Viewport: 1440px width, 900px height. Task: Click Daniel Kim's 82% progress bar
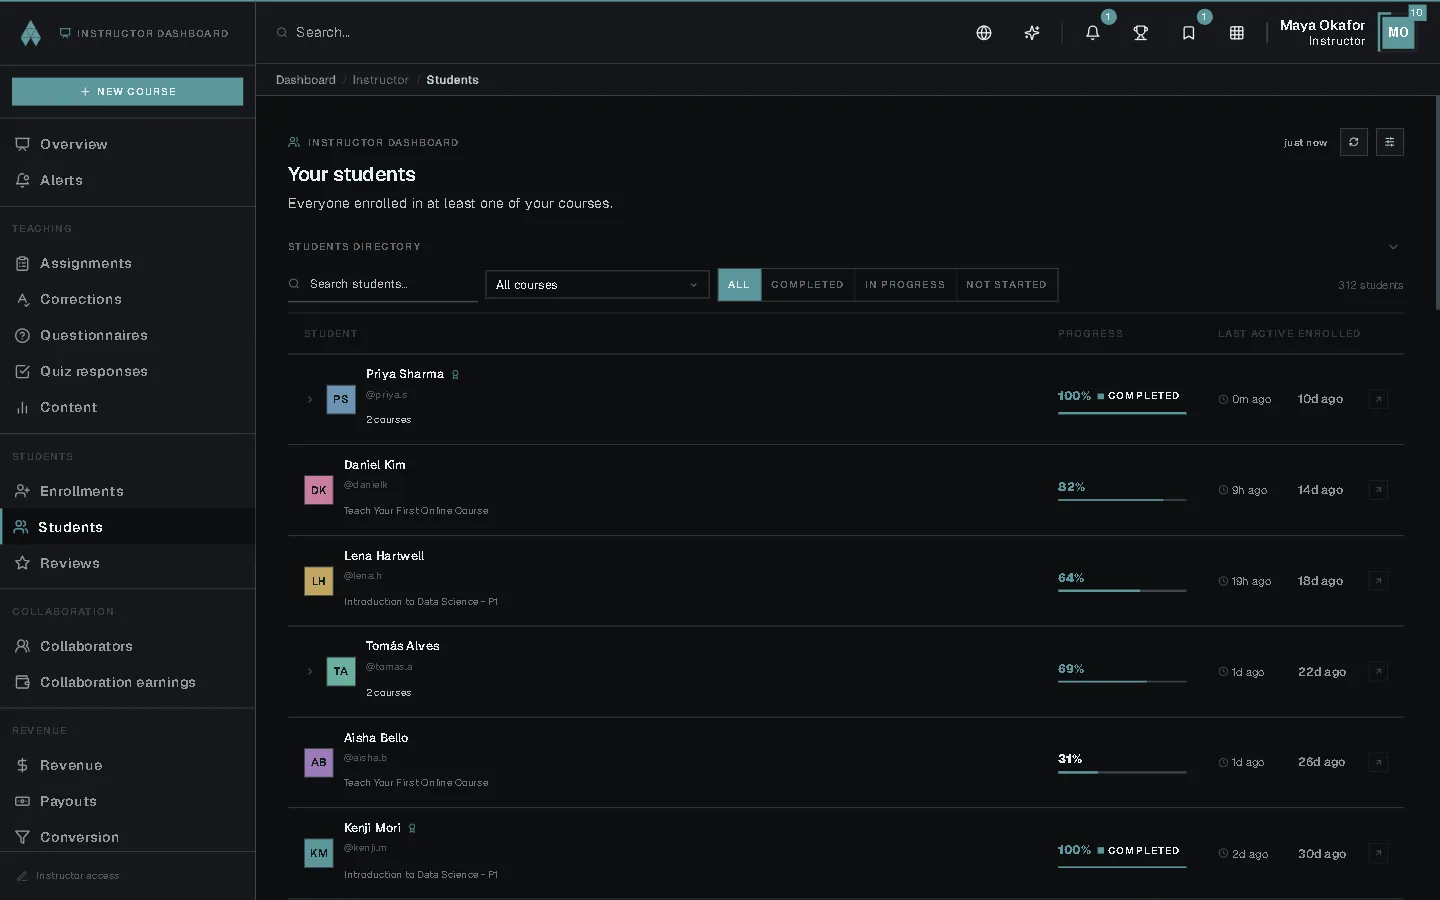pyautogui.click(x=1122, y=499)
